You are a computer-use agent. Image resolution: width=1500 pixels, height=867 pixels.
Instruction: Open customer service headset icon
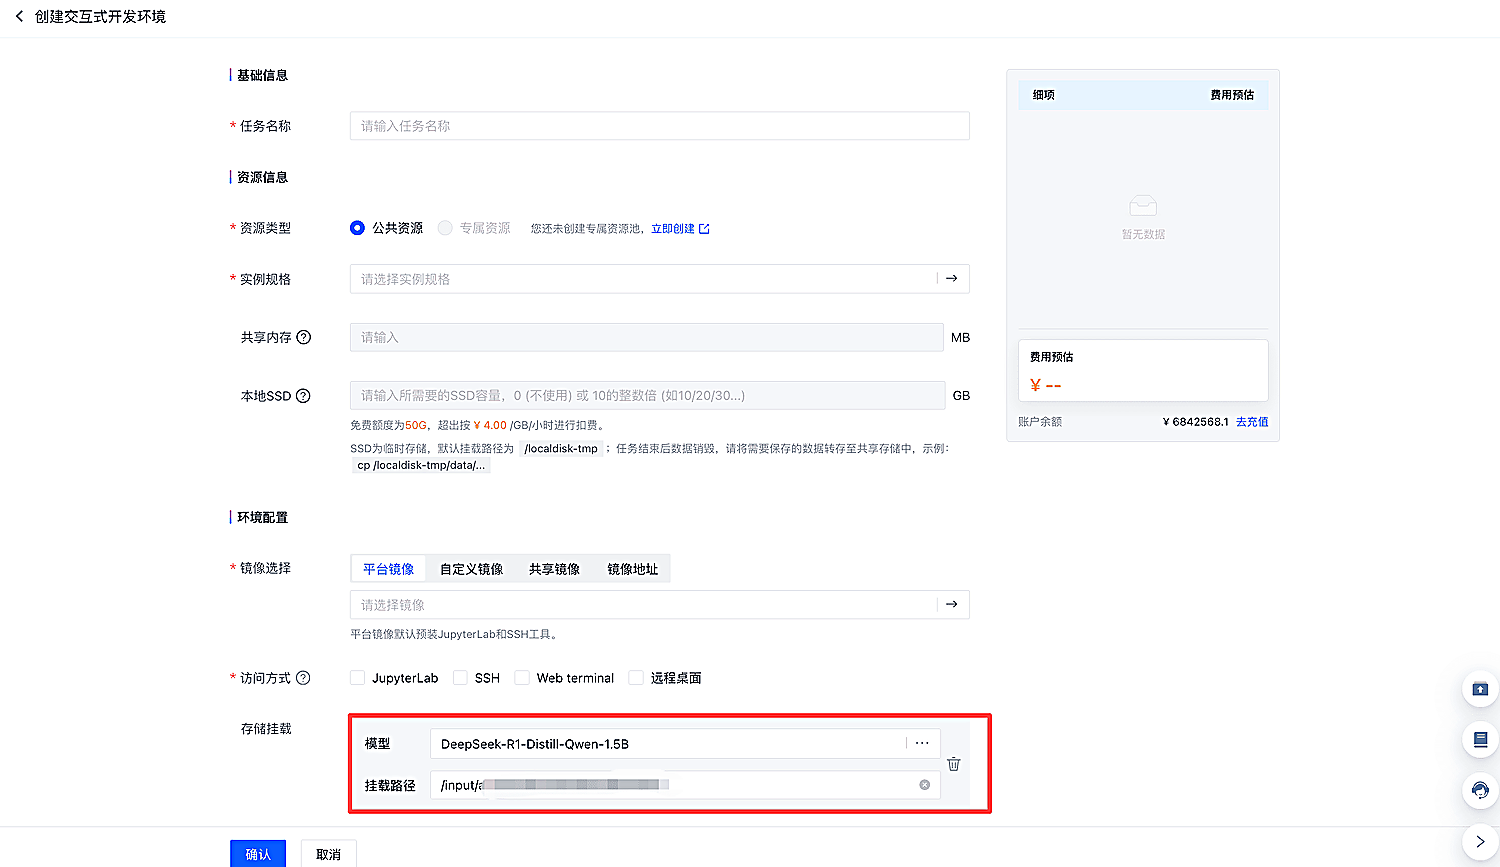1480,791
